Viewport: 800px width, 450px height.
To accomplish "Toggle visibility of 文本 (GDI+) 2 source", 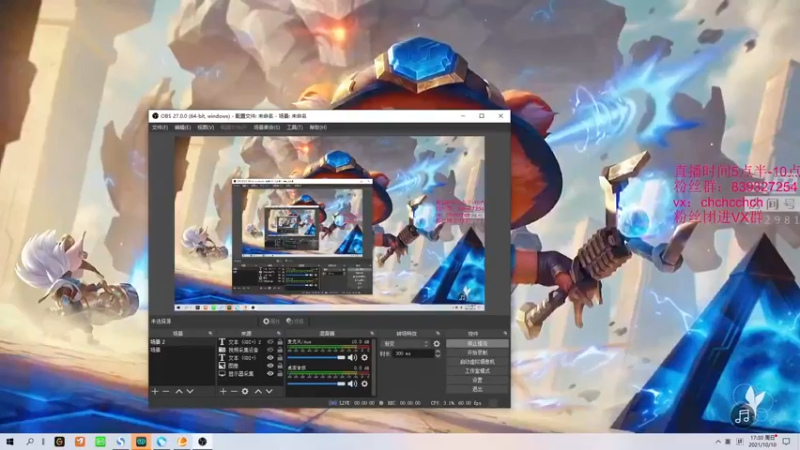I will 270,342.
